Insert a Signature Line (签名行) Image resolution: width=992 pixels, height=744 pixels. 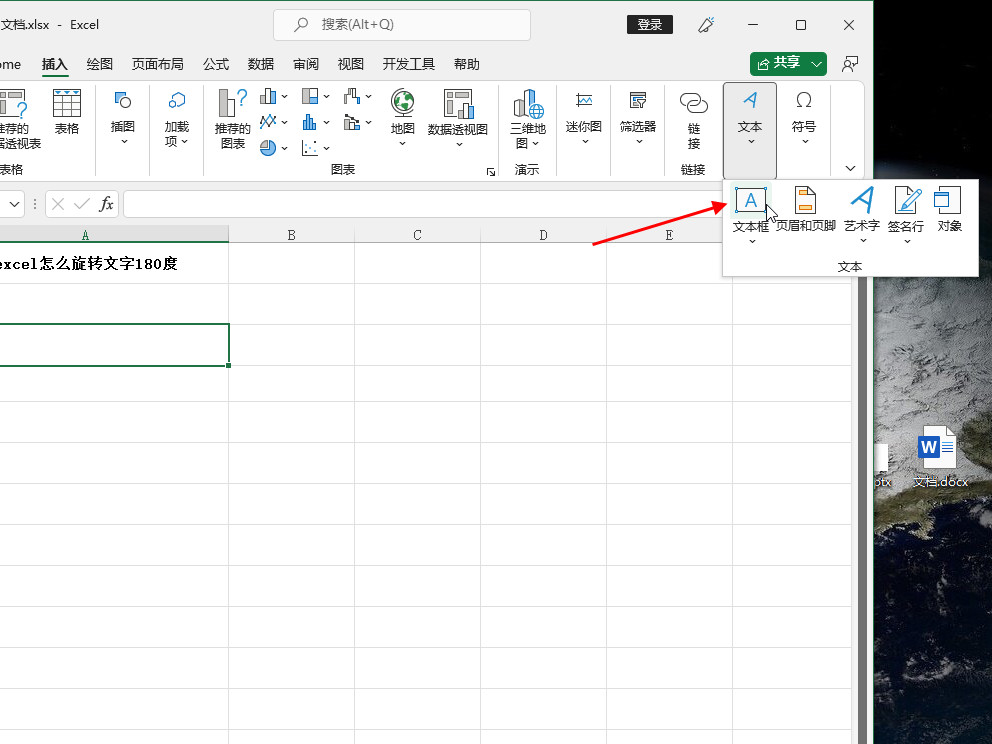point(906,201)
